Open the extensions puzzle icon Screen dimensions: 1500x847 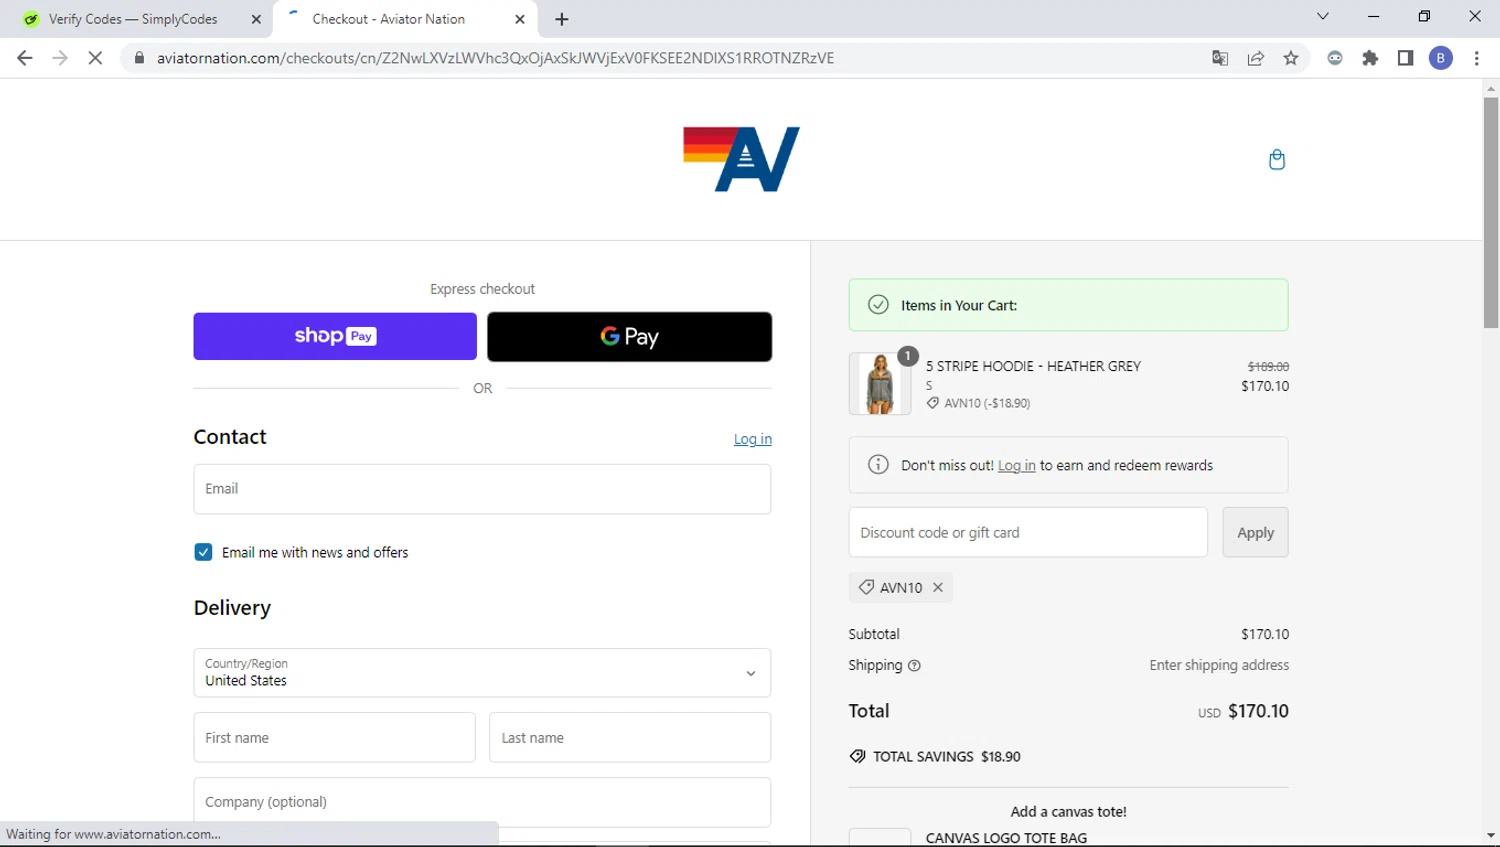pos(1370,58)
